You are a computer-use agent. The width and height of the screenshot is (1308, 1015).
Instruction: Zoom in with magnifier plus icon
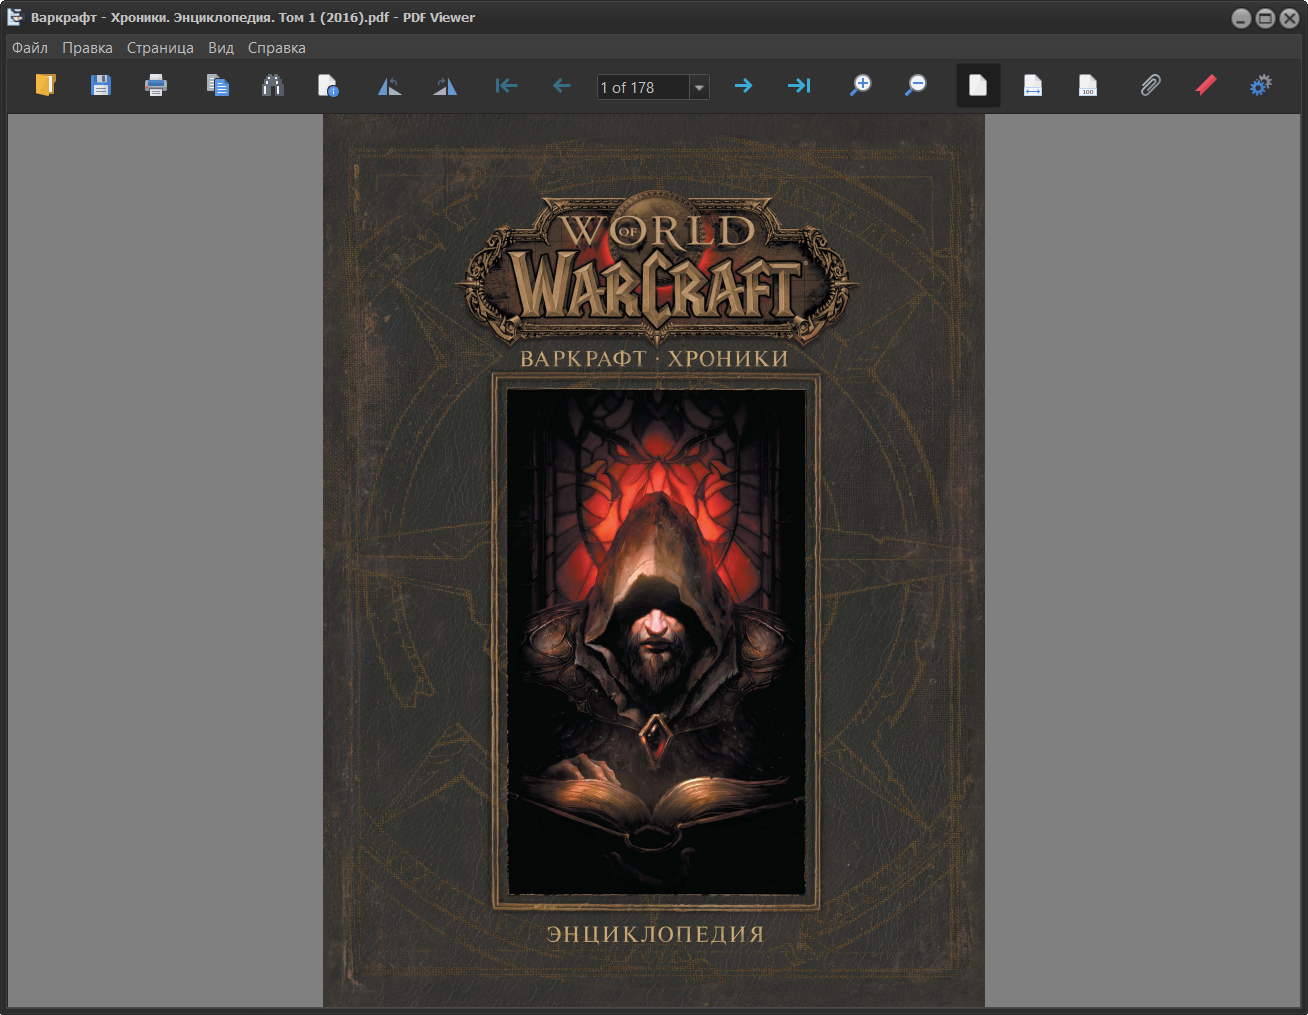click(x=860, y=86)
